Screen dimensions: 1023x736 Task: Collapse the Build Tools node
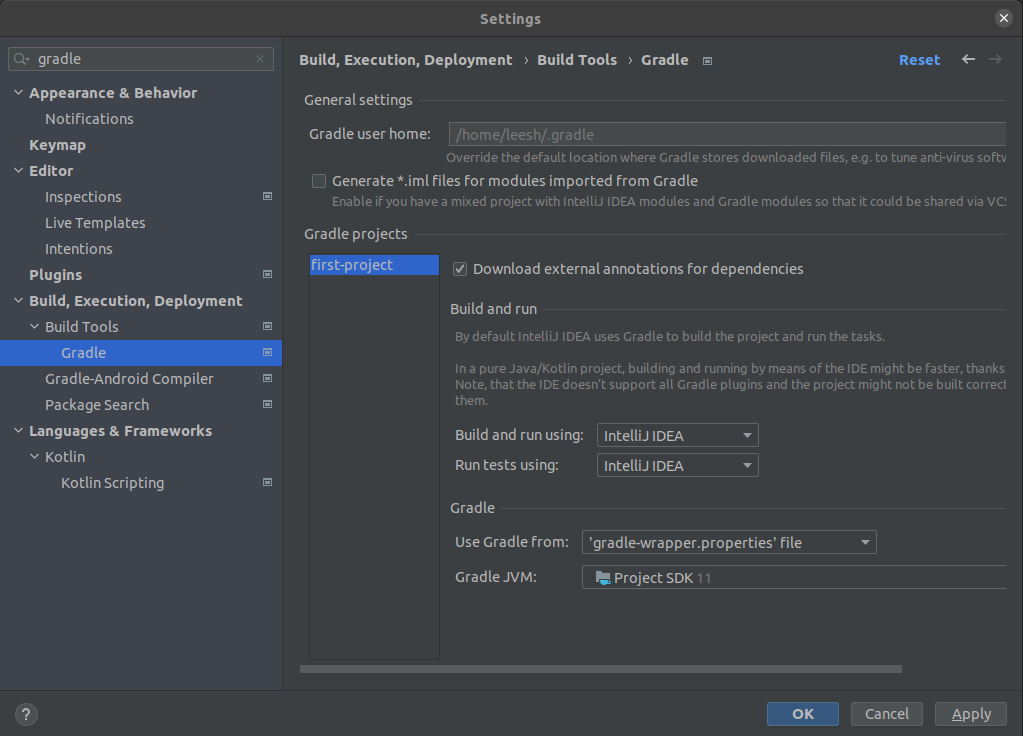pos(35,326)
